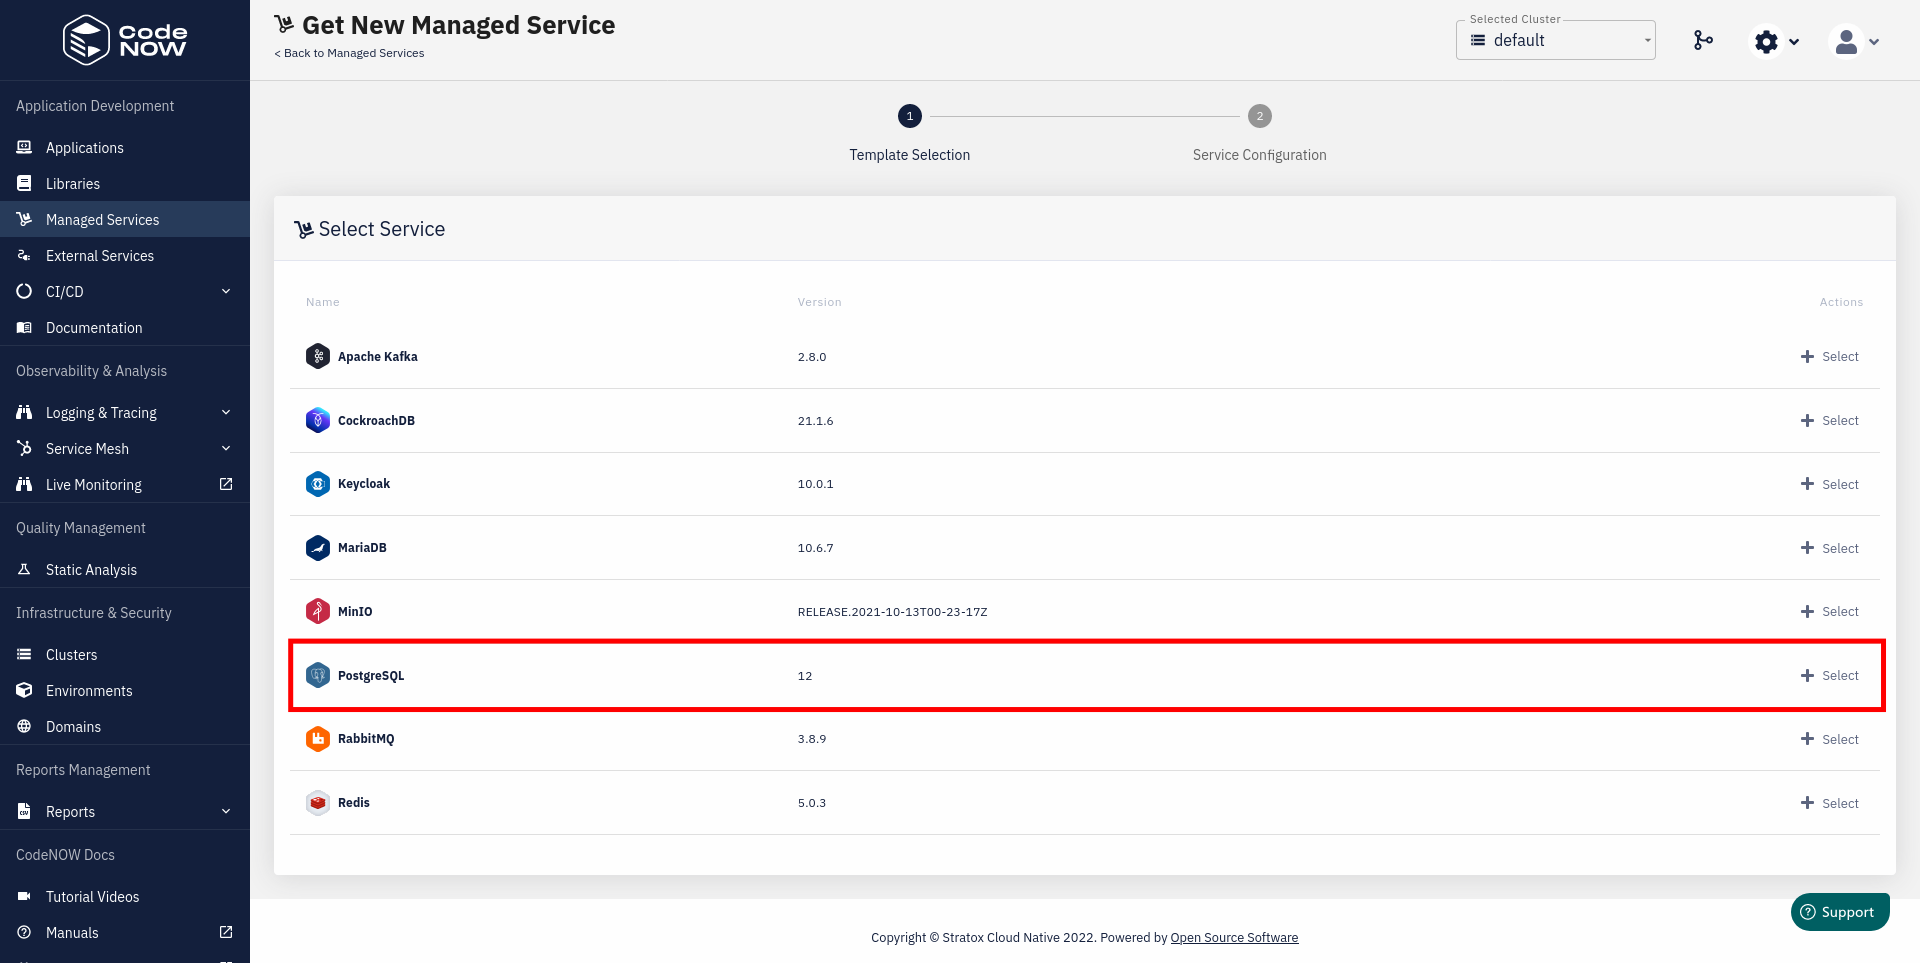1920x963 pixels.
Task: Click step 1 Template Selection
Action: 910,133
